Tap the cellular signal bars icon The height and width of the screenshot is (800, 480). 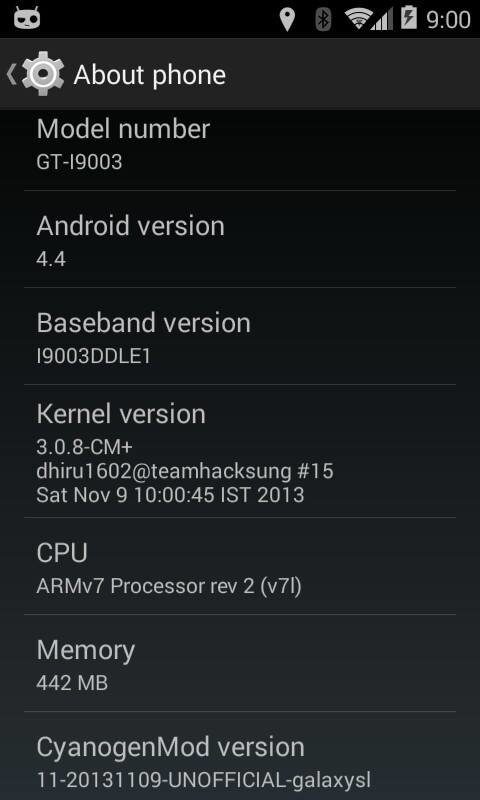[382, 20]
